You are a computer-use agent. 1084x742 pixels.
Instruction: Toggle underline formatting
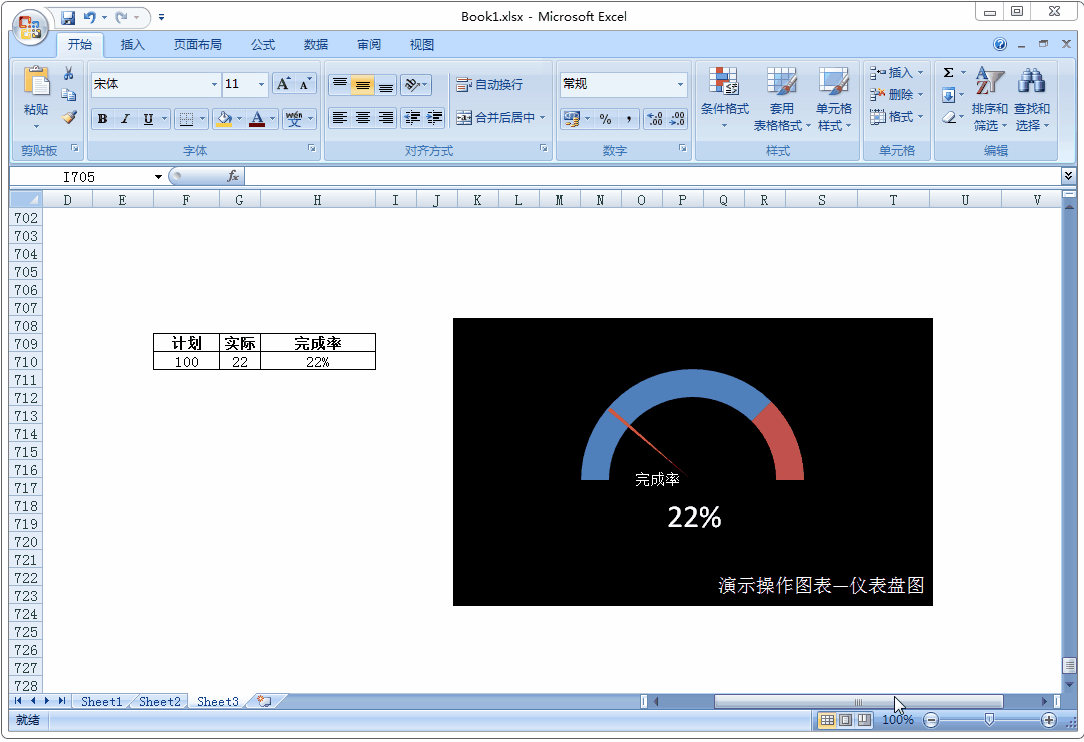(148, 119)
